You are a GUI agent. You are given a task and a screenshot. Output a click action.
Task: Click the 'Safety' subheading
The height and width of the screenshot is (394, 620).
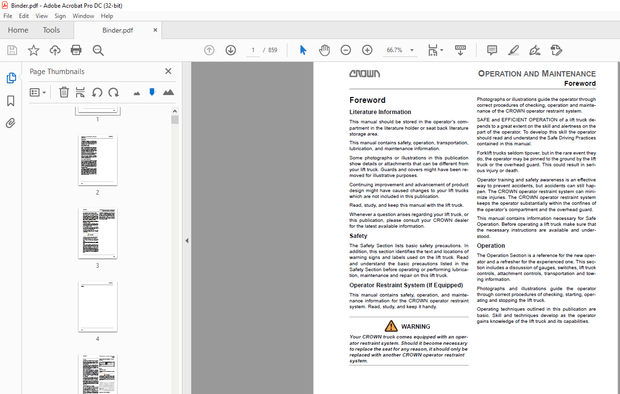[x=358, y=236]
